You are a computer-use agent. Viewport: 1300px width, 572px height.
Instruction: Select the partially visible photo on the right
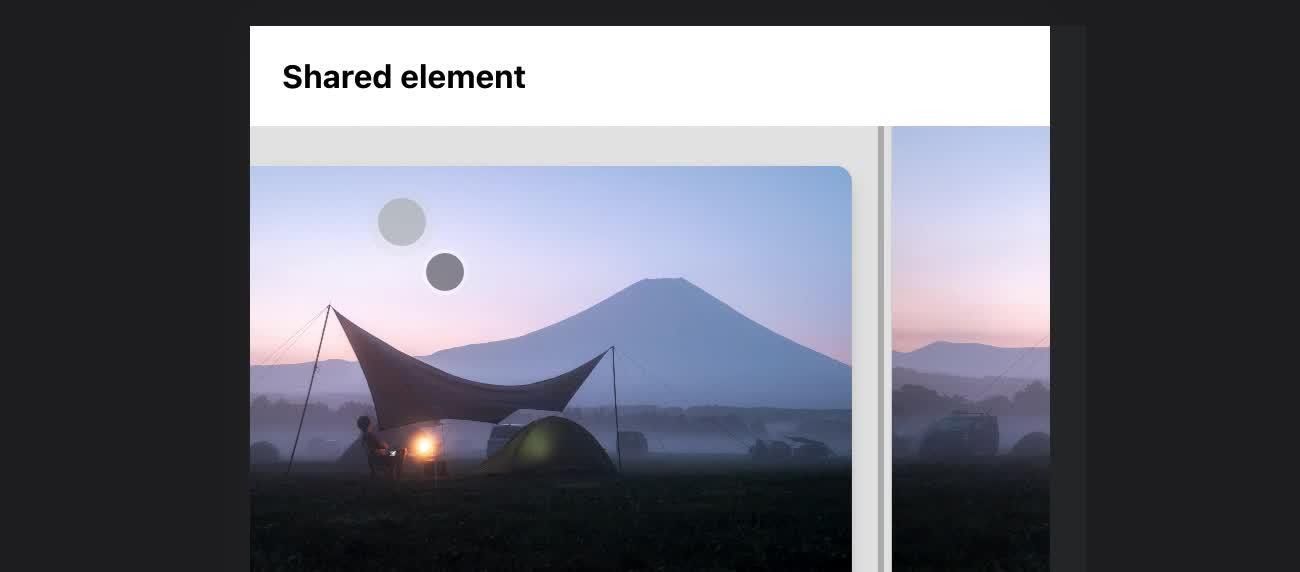point(971,349)
